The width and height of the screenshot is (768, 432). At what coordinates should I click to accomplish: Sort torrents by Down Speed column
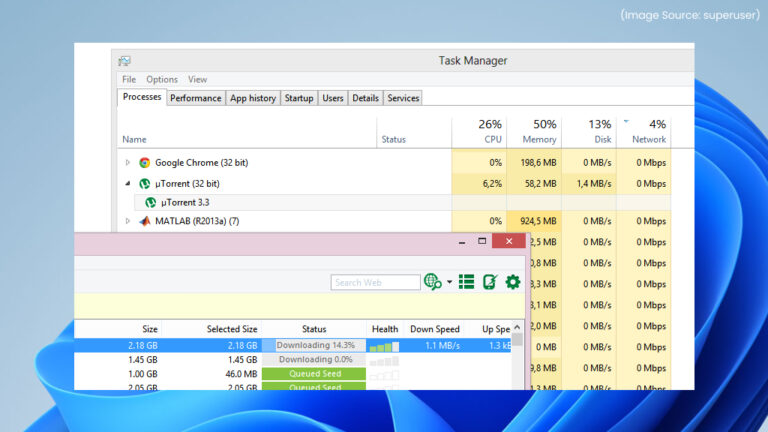point(434,329)
